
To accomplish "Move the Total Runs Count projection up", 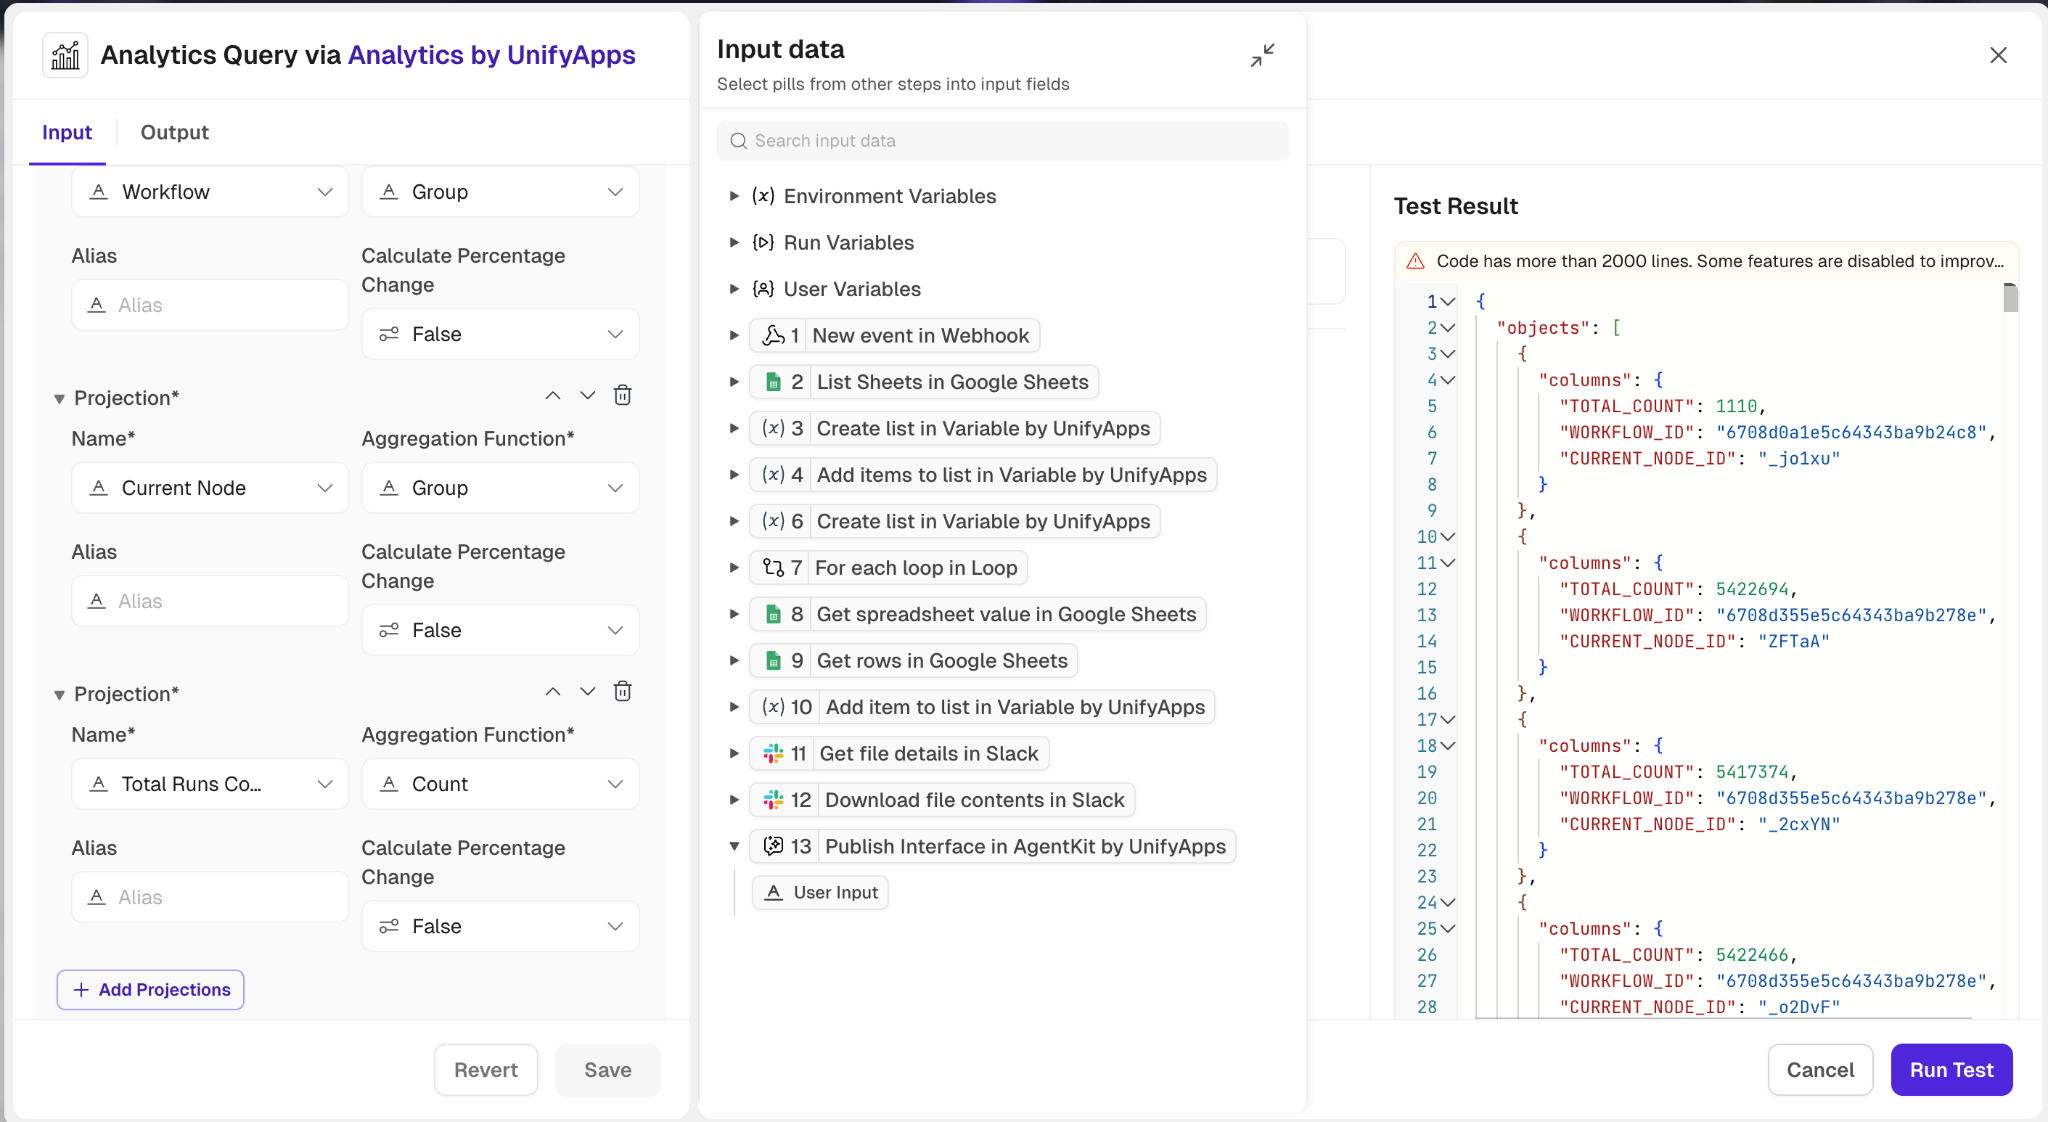I will pyautogui.click(x=553, y=691).
